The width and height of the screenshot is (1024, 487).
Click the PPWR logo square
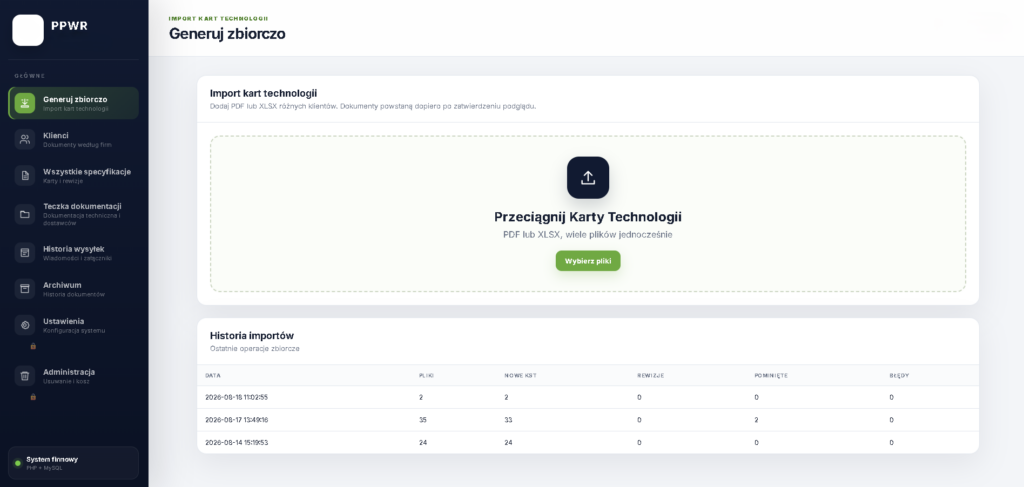tap(28, 30)
